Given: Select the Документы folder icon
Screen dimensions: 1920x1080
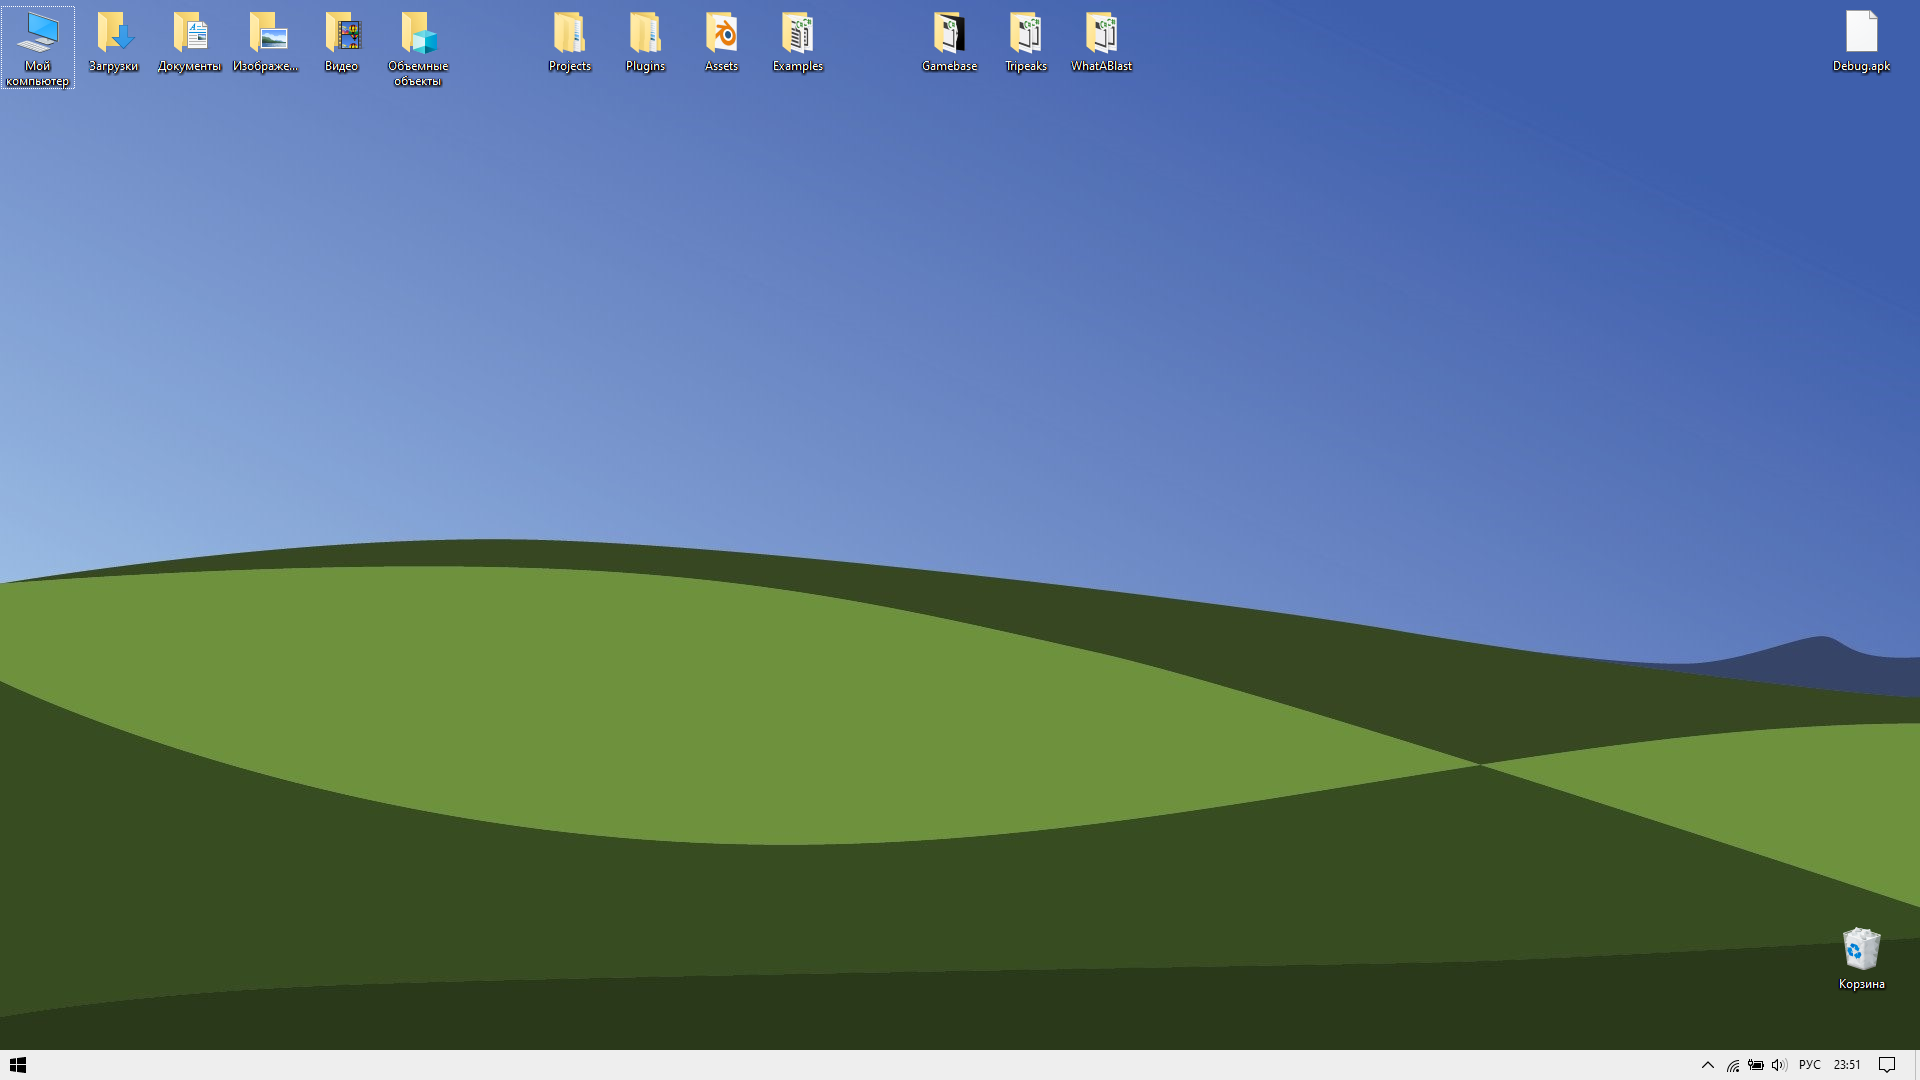Looking at the screenshot, I should tap(189, 42).
